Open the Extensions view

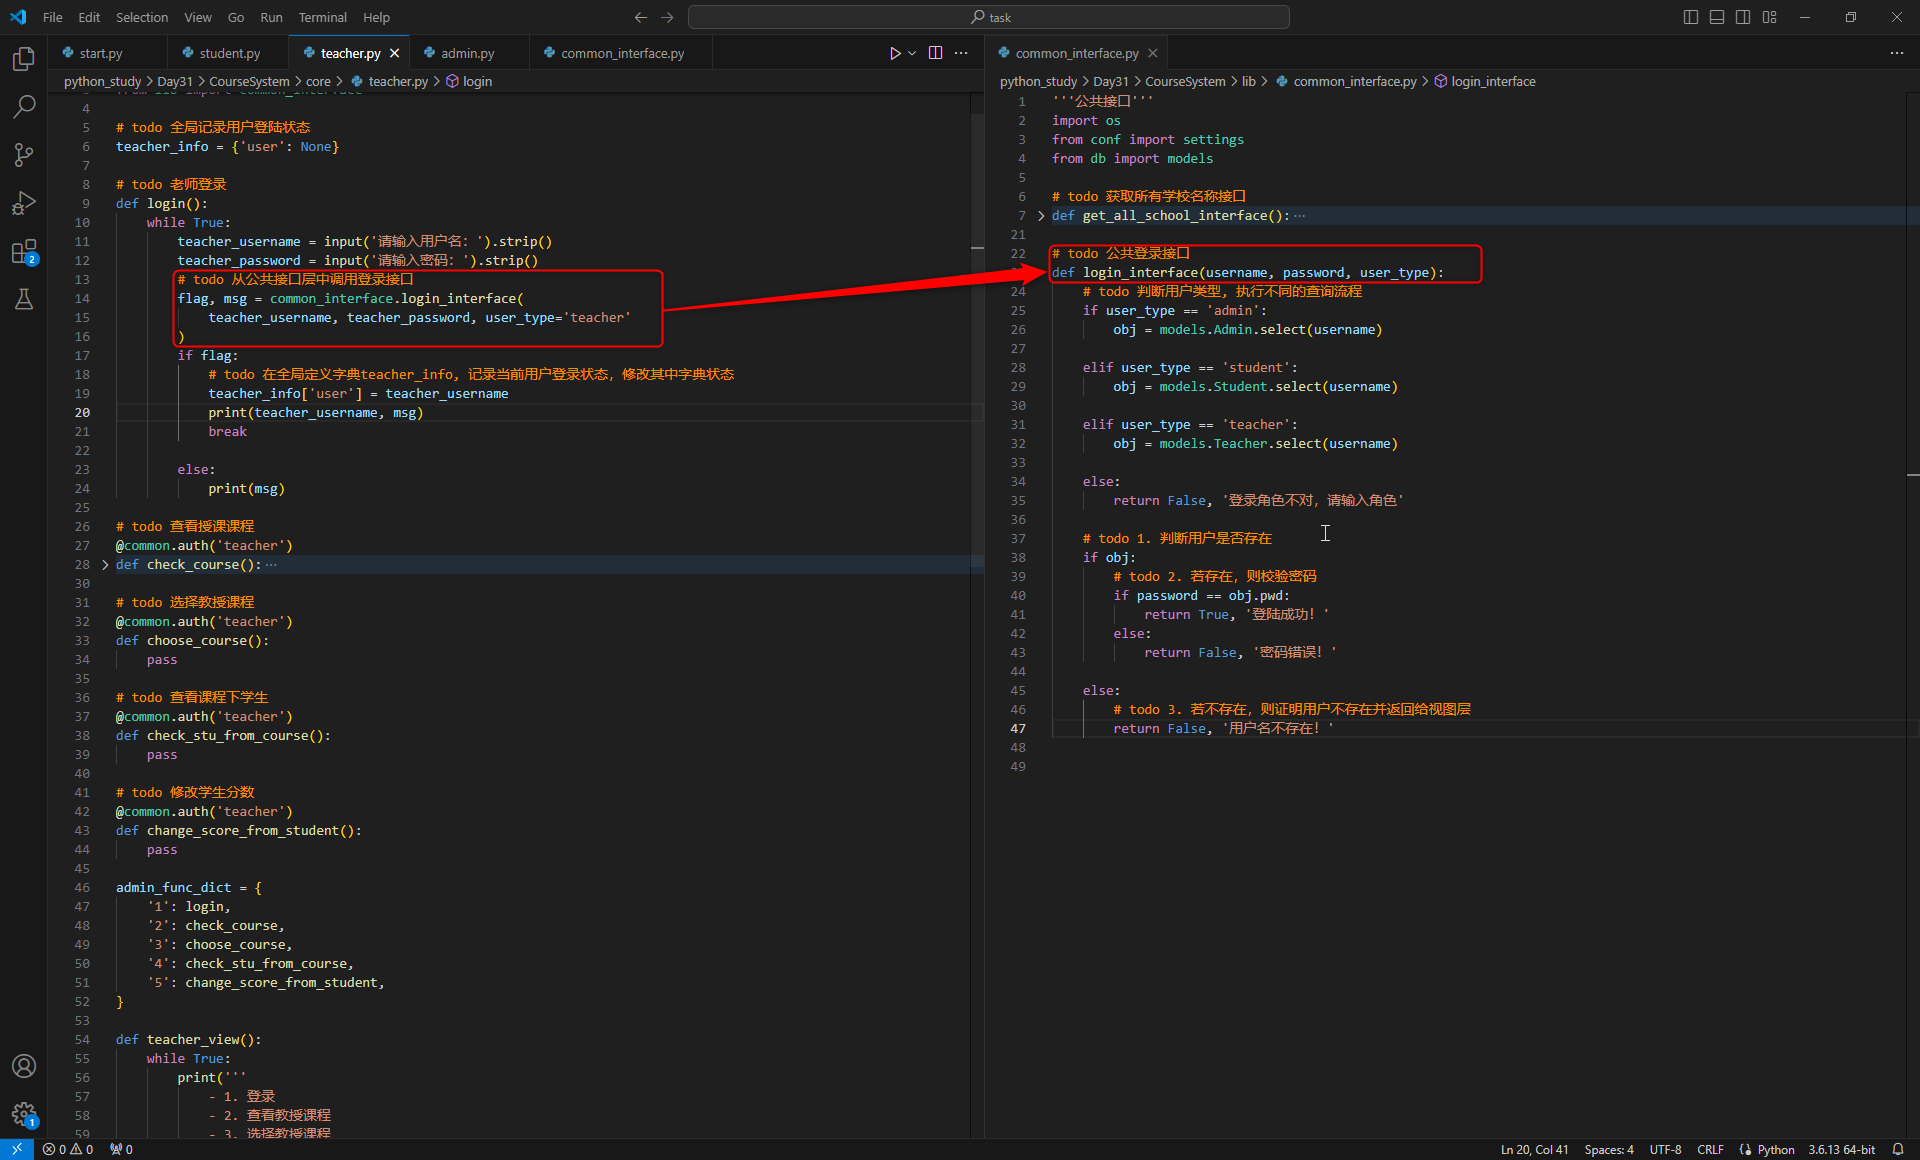[24, 251]
